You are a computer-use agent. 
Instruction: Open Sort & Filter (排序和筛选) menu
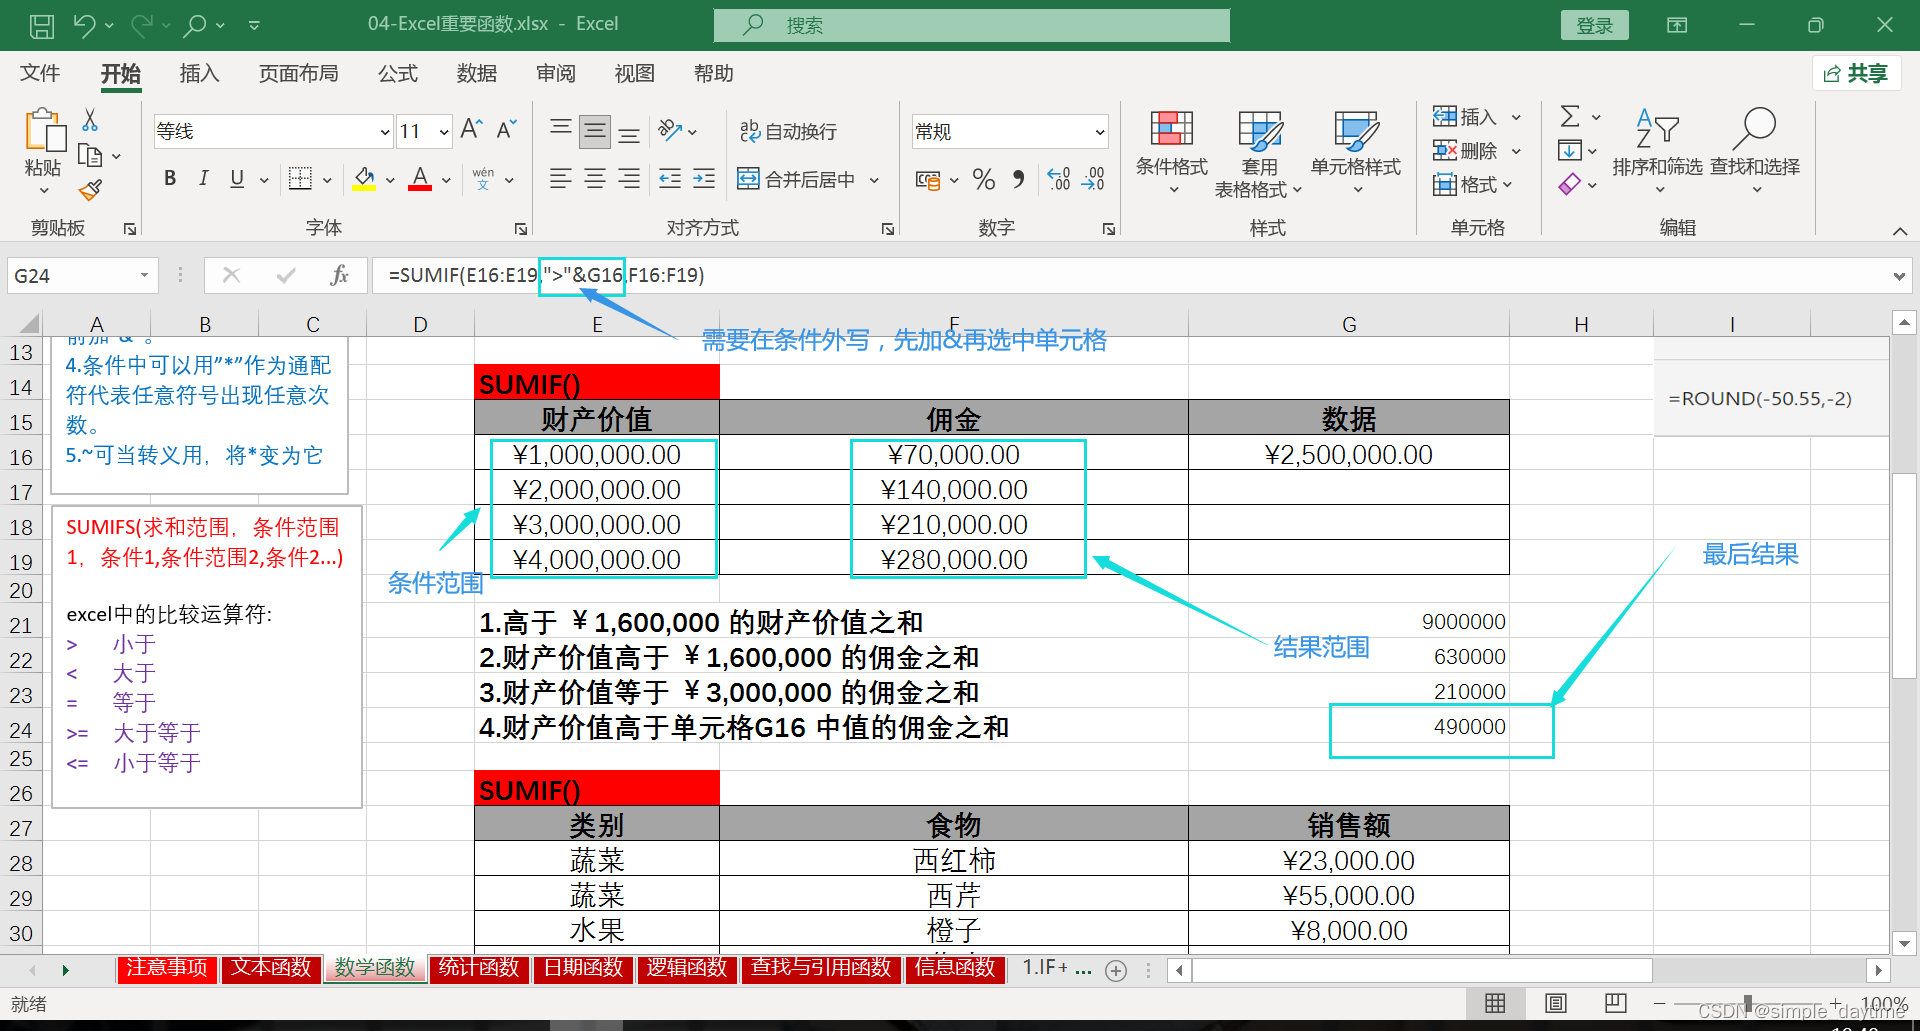(x=1657, y=152)
